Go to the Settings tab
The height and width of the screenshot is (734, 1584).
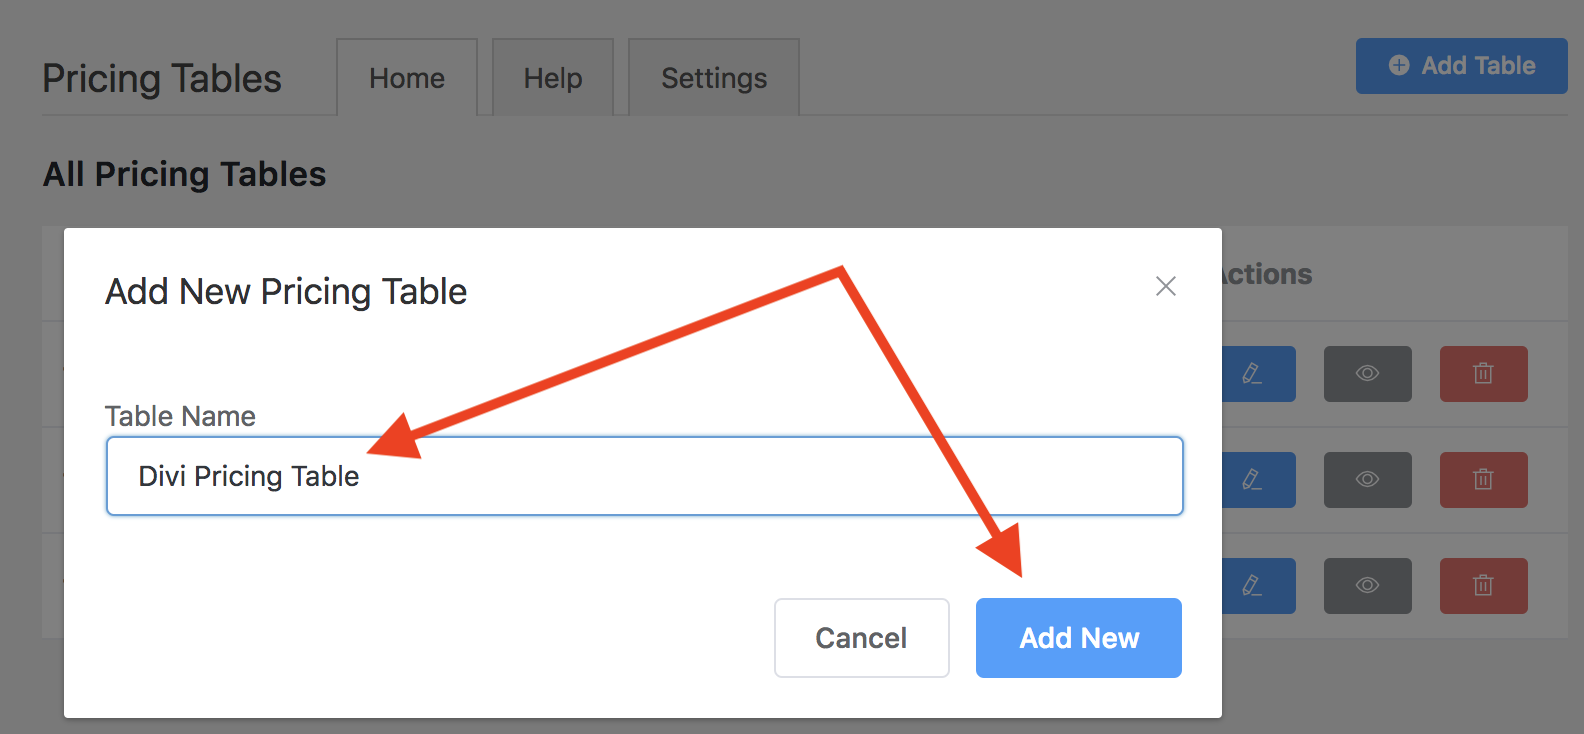coord(714,78)
